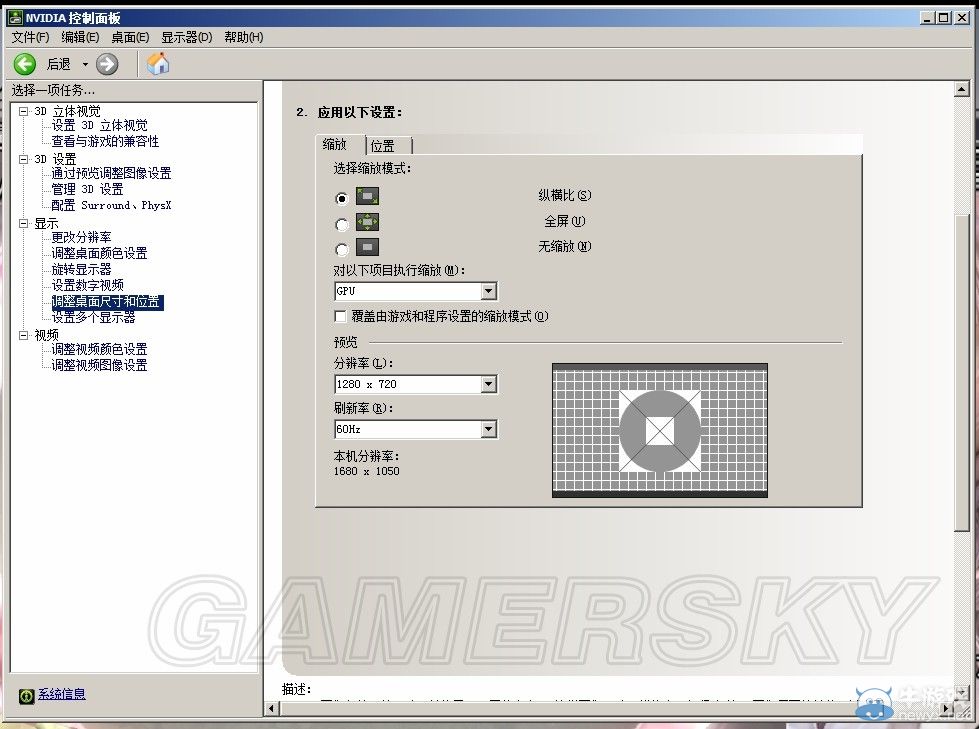Screen dimensions: 979x729
Task: Click the no-scaling mode icon
Action: pos(367,247)
